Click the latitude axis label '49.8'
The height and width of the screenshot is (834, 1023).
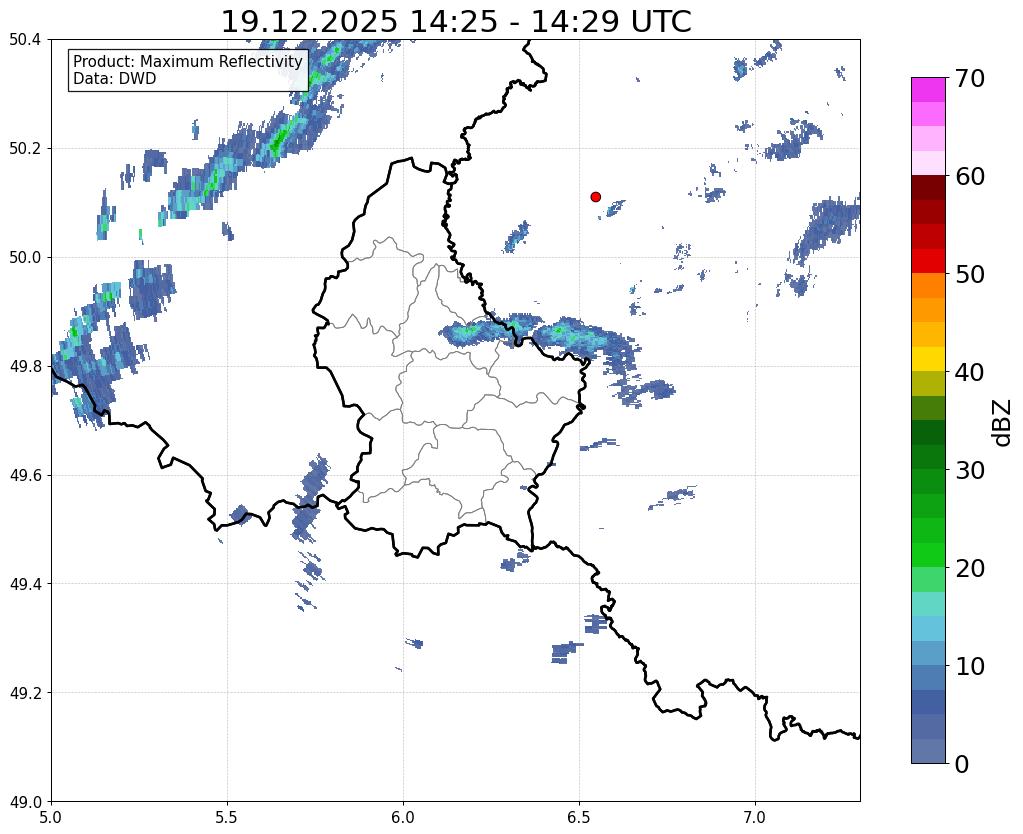coord(25,367)
